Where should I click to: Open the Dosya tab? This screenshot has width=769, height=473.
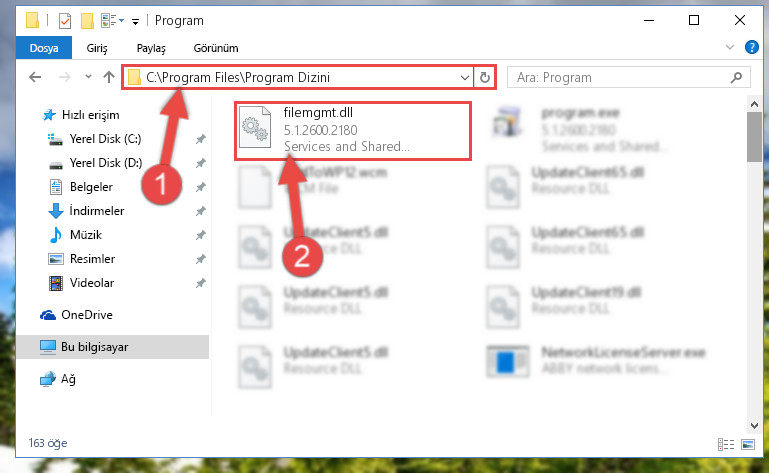coord(44,48)
